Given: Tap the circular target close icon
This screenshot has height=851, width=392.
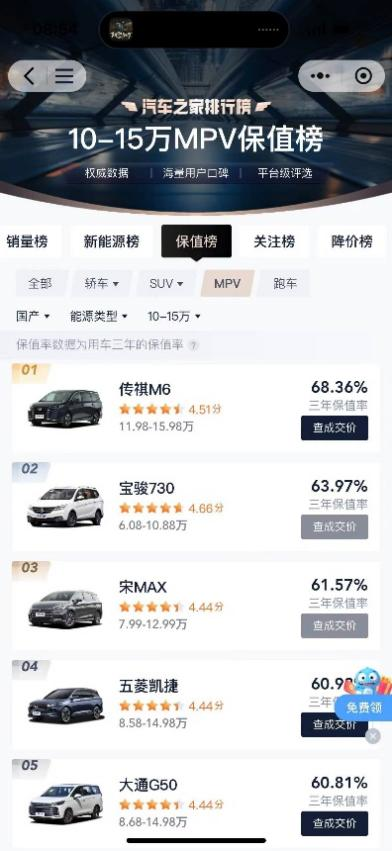Looking at the screenshot, I should tap(363, 75).
